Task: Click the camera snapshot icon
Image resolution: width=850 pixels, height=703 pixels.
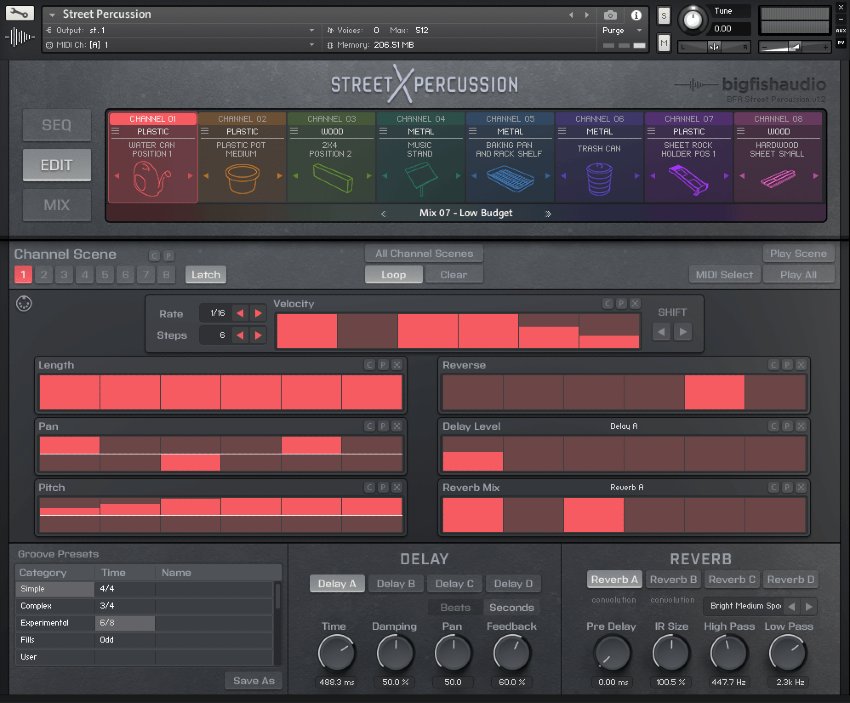Action: (x=611, y=15)
